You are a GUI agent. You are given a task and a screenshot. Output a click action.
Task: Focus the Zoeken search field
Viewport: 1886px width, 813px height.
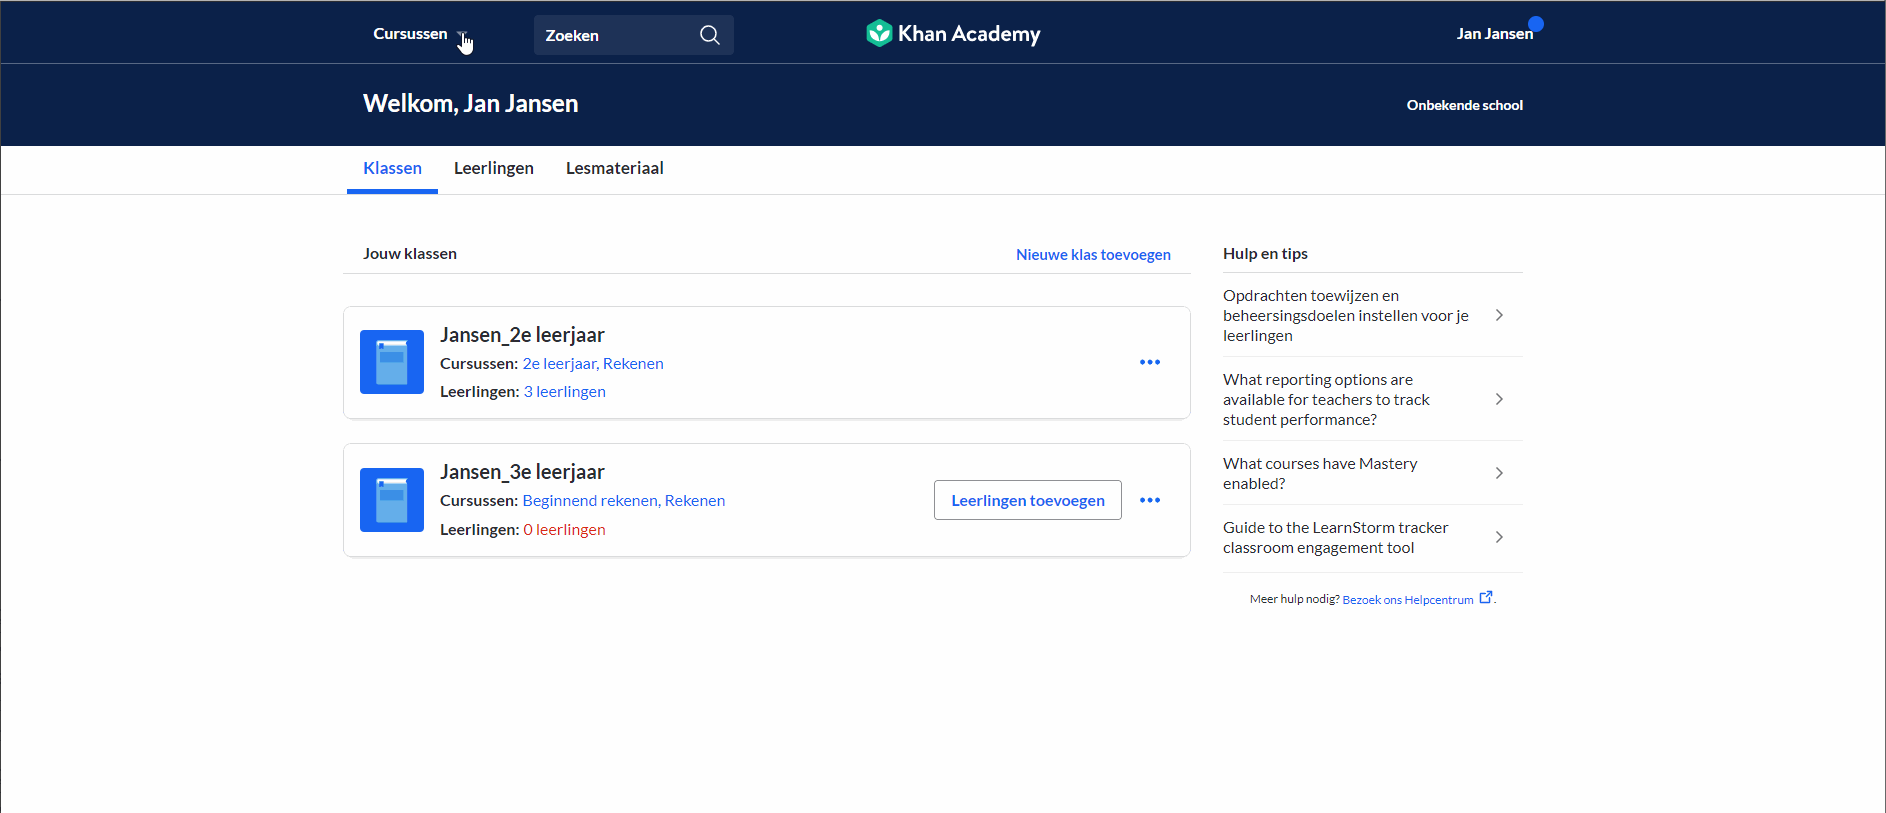pyautogui.click(x=633, y=35)
